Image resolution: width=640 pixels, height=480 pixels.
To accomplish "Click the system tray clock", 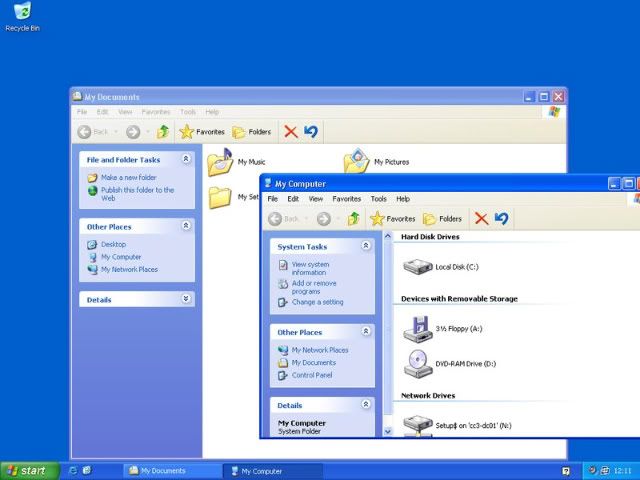I will coord(622,471).
